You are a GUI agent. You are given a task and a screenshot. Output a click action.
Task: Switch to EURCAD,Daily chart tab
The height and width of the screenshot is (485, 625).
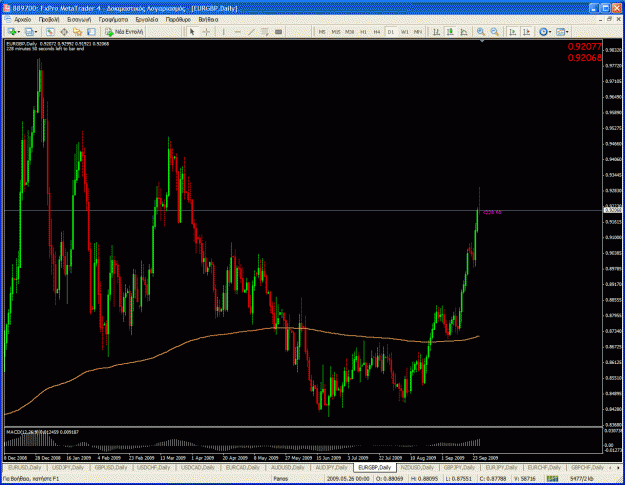tap(242, 467)
